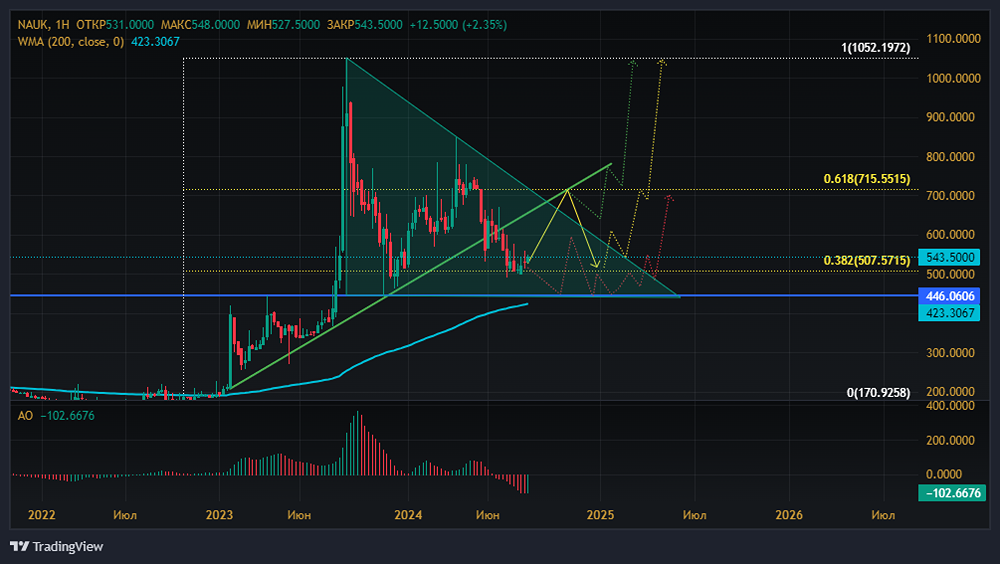The image size is (1000, 564).
Task: Click the AO scale tag -102.6676
Action: 952,493
